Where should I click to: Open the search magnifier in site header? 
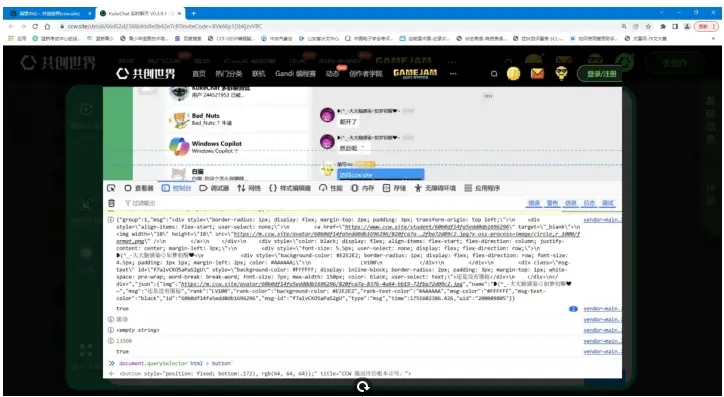pyautogui.click(x=494, y=73)
